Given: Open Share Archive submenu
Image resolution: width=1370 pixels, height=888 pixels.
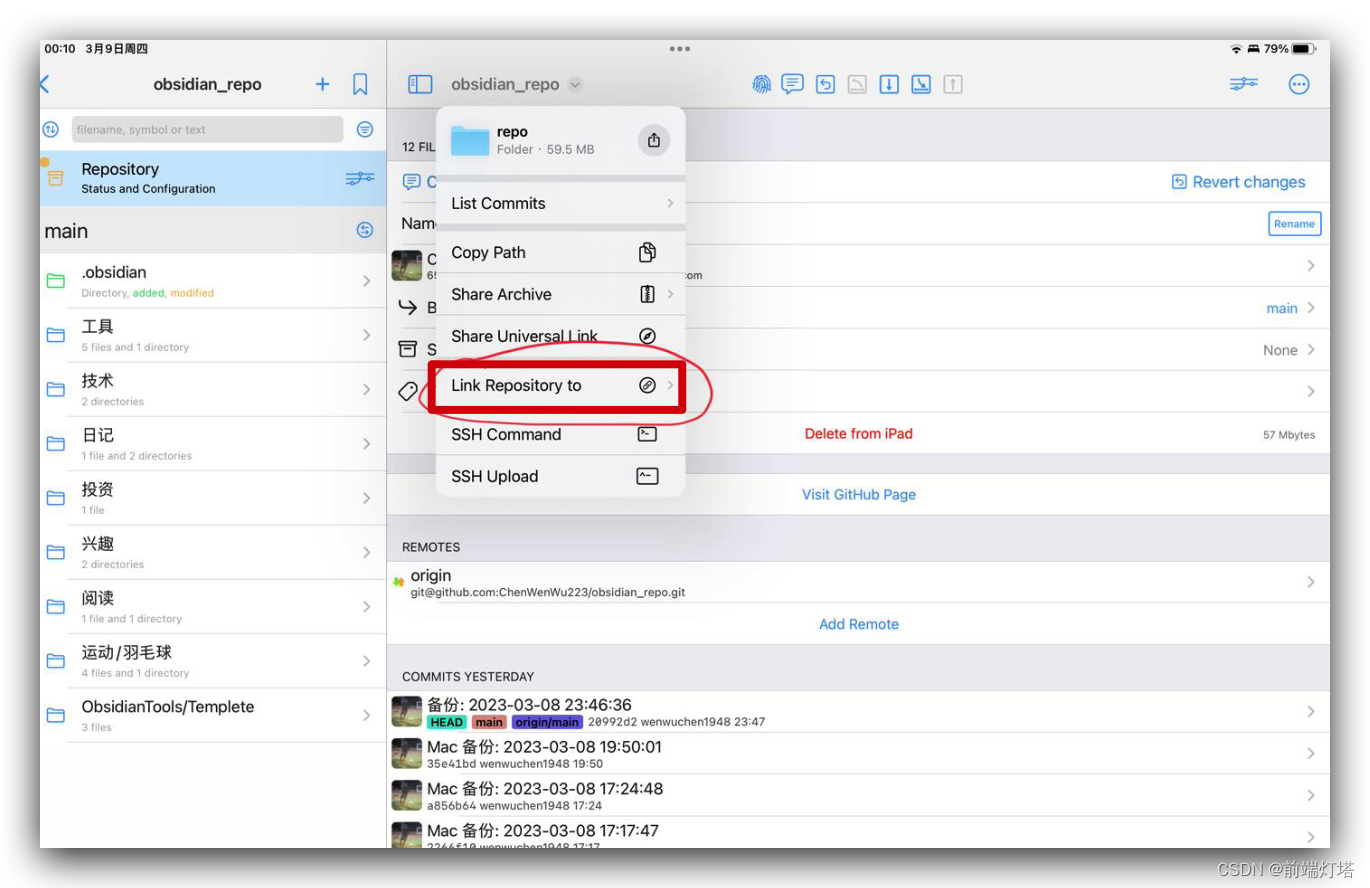Looking at the screenshot, I should (x=561, y=294).
